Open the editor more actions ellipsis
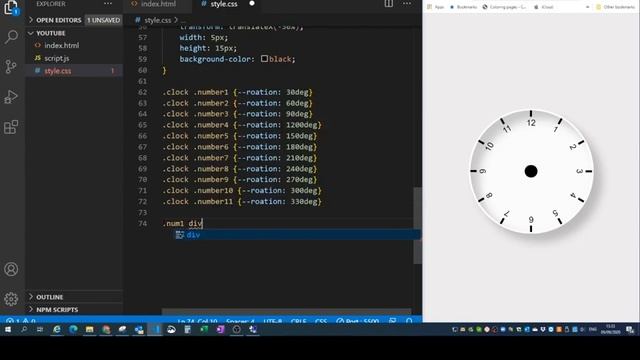 tap(407, 4)
